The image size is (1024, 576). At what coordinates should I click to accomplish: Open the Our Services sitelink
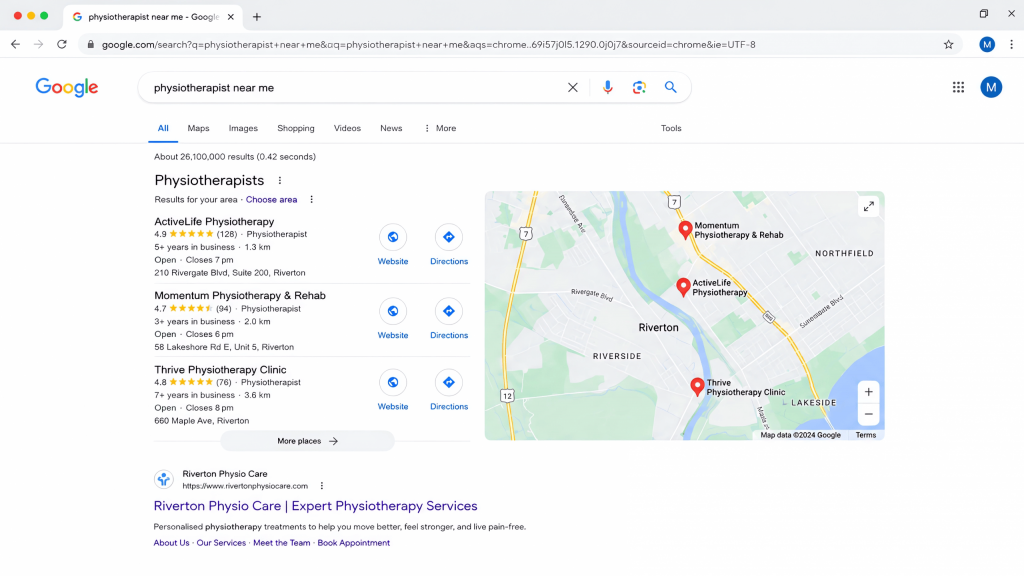tap(221, 543)
